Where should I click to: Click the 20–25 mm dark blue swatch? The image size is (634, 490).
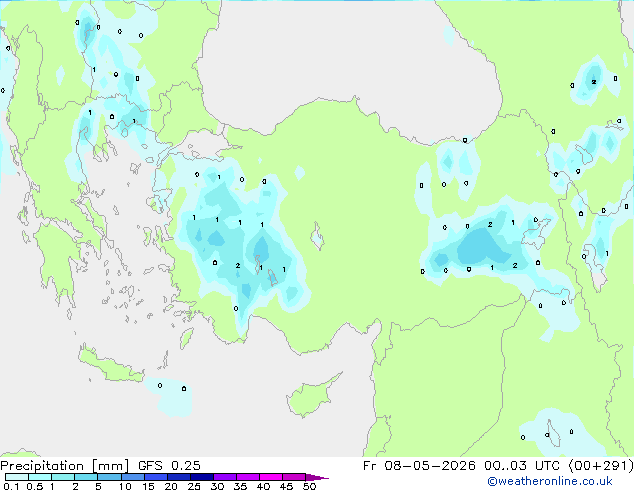pos(178,477)
